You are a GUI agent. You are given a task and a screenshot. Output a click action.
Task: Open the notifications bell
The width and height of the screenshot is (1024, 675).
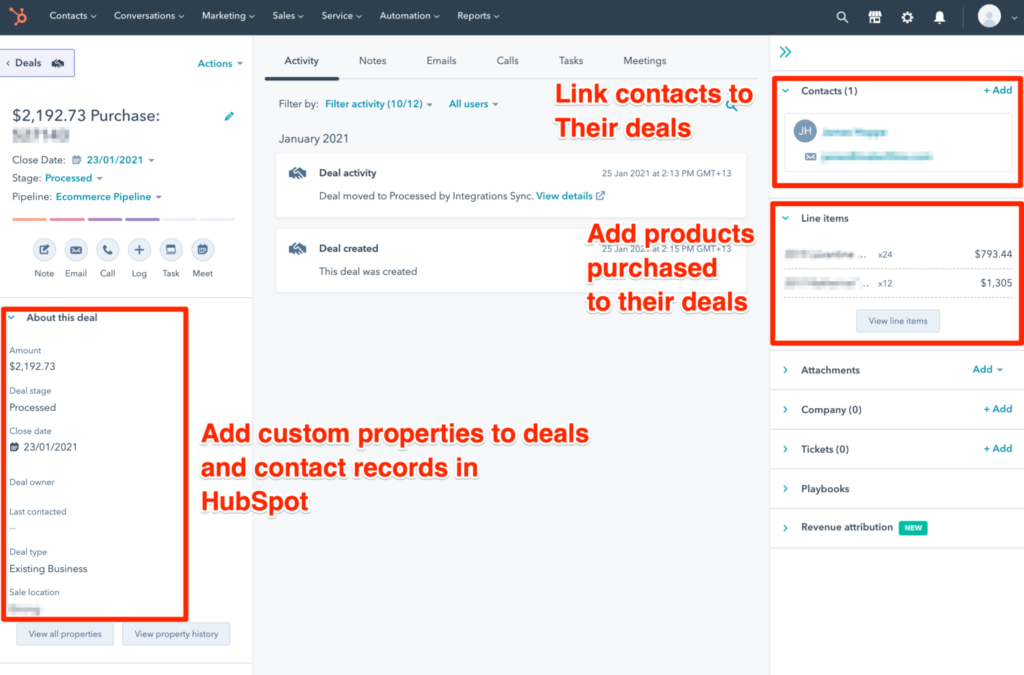coord(939,18)
